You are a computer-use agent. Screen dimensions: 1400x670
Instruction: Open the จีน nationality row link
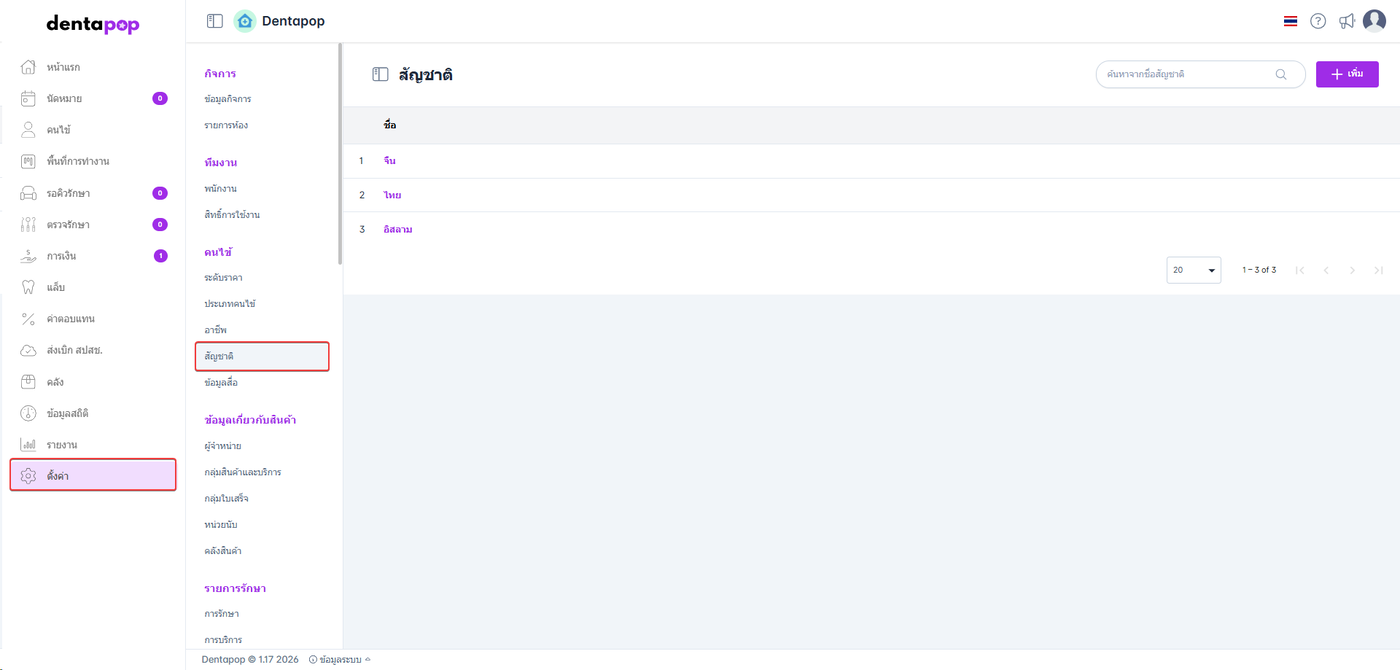tap(389, 160)
